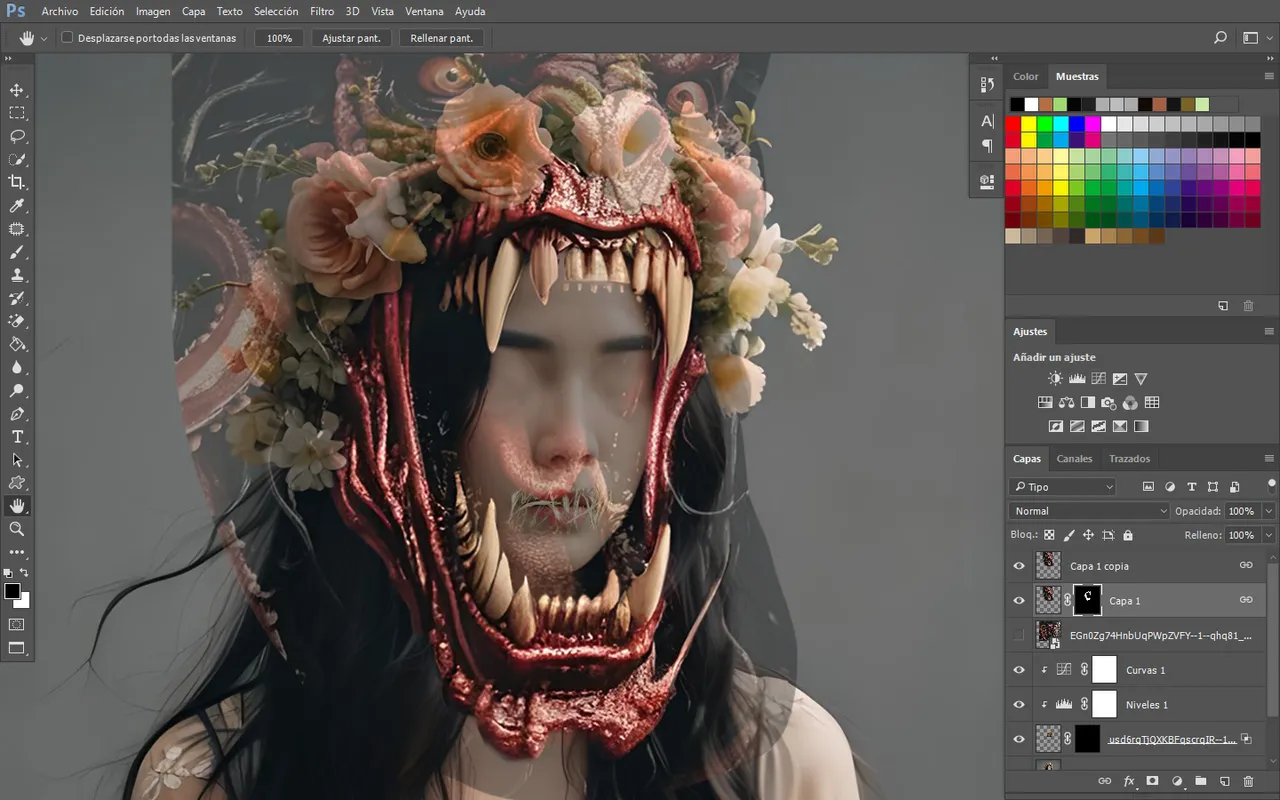Select the Paint Bucket tool

(17, 344)
